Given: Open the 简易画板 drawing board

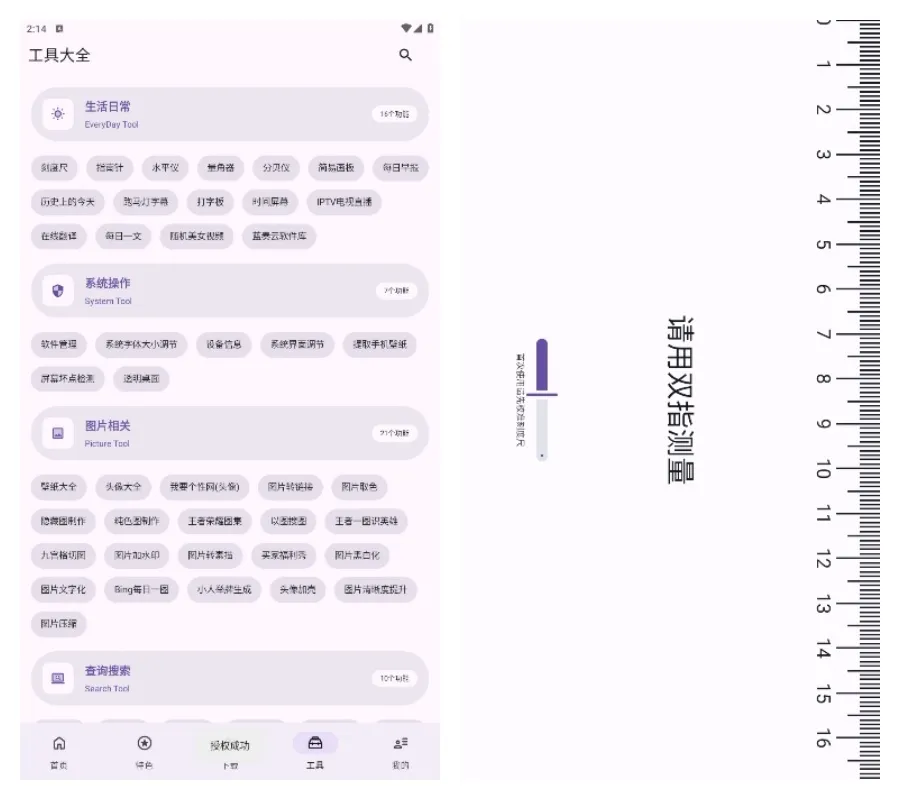Looking at the screenshot, I should [x=336, y=168].
